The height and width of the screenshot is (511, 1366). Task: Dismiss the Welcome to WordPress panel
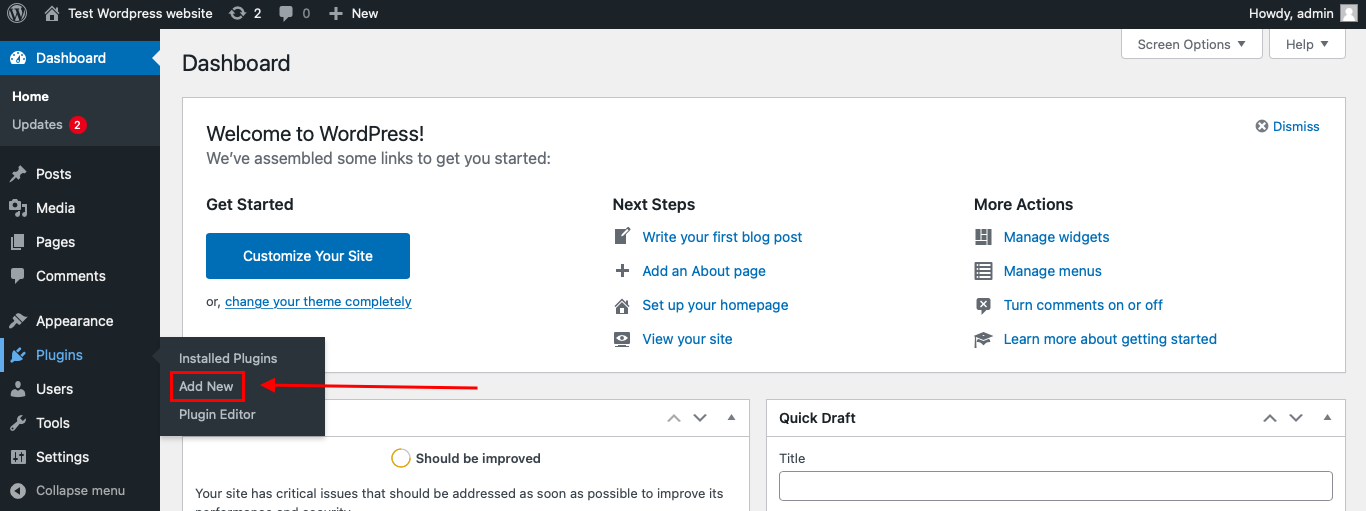pyautogui.click(x=1288, y=127)
